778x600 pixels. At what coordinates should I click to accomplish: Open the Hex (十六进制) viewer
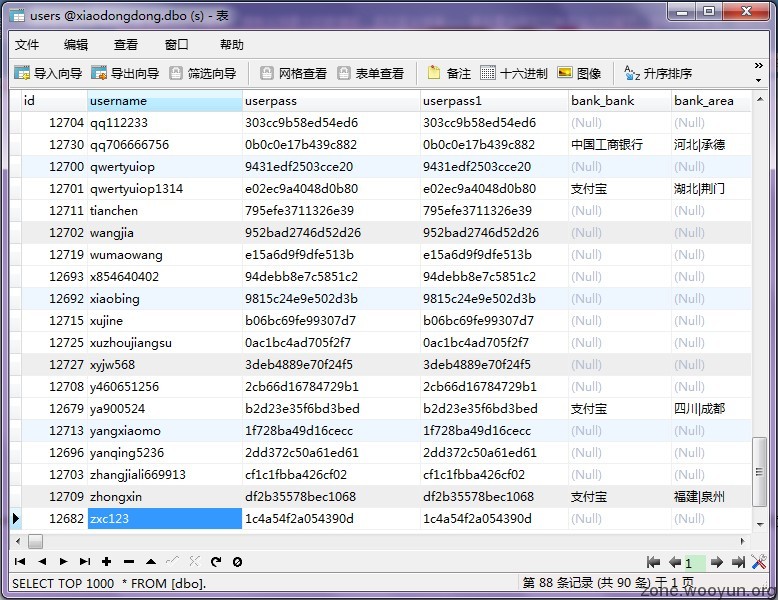pos(514,73)
